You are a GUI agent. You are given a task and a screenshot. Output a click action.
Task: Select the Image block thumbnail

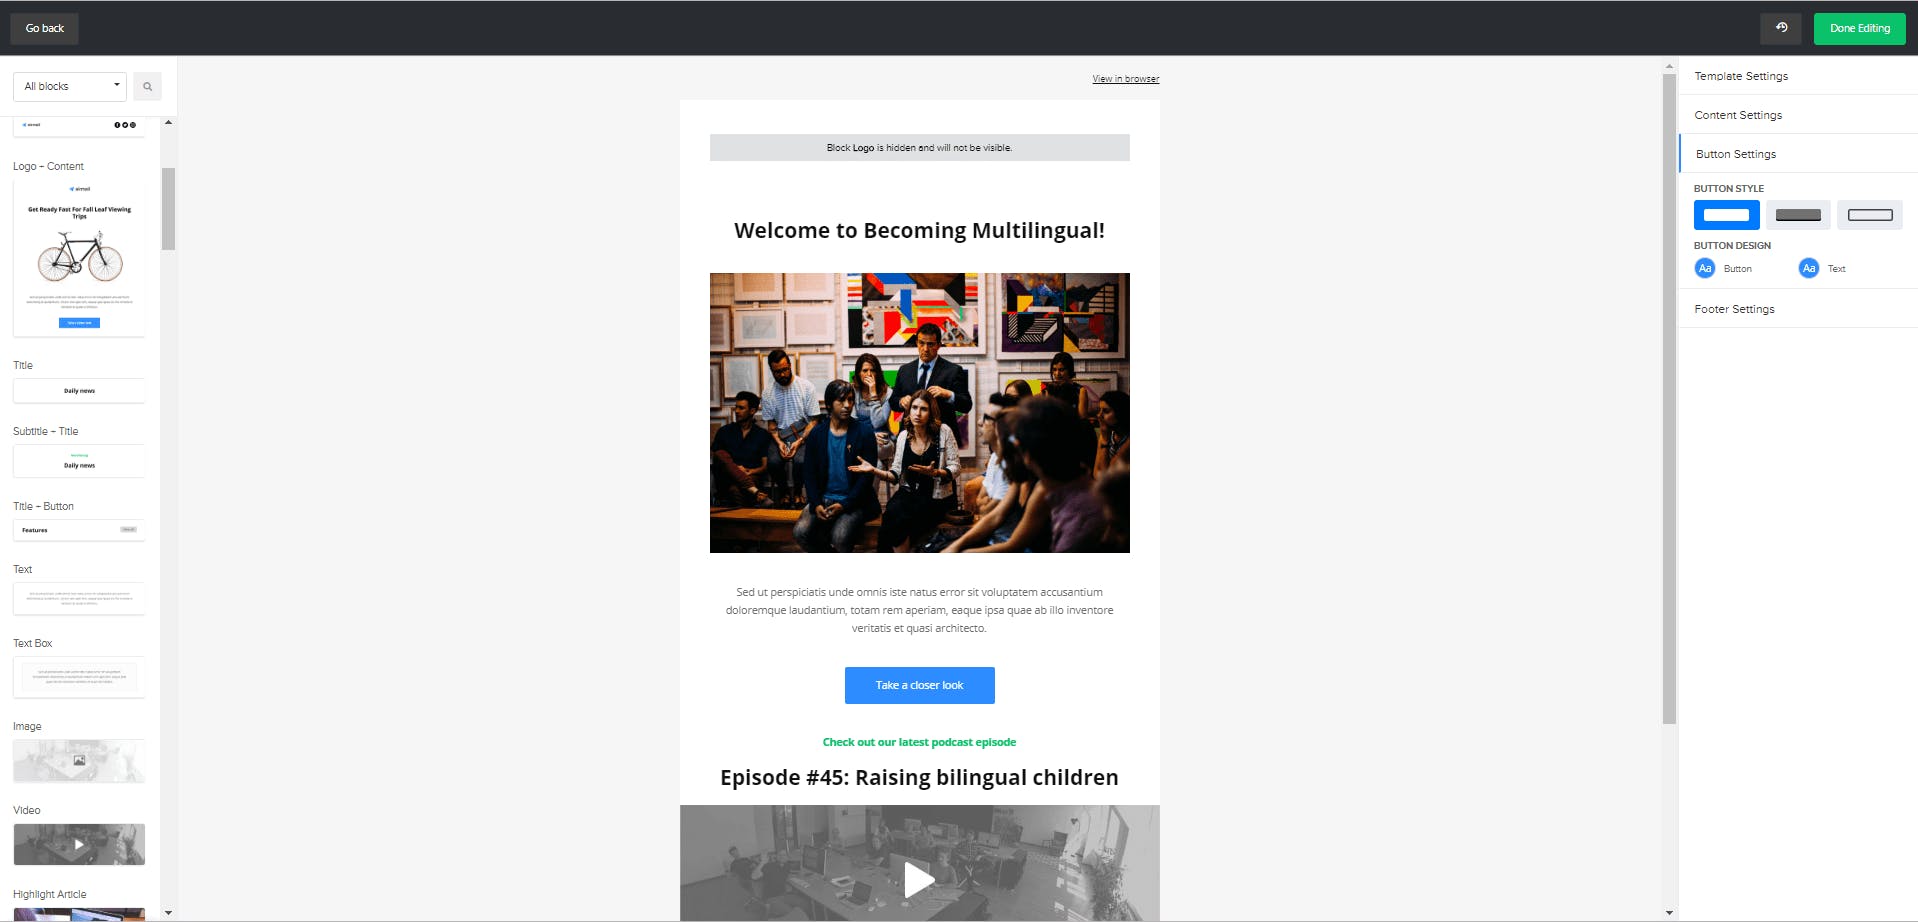click(x=79, y=761)
